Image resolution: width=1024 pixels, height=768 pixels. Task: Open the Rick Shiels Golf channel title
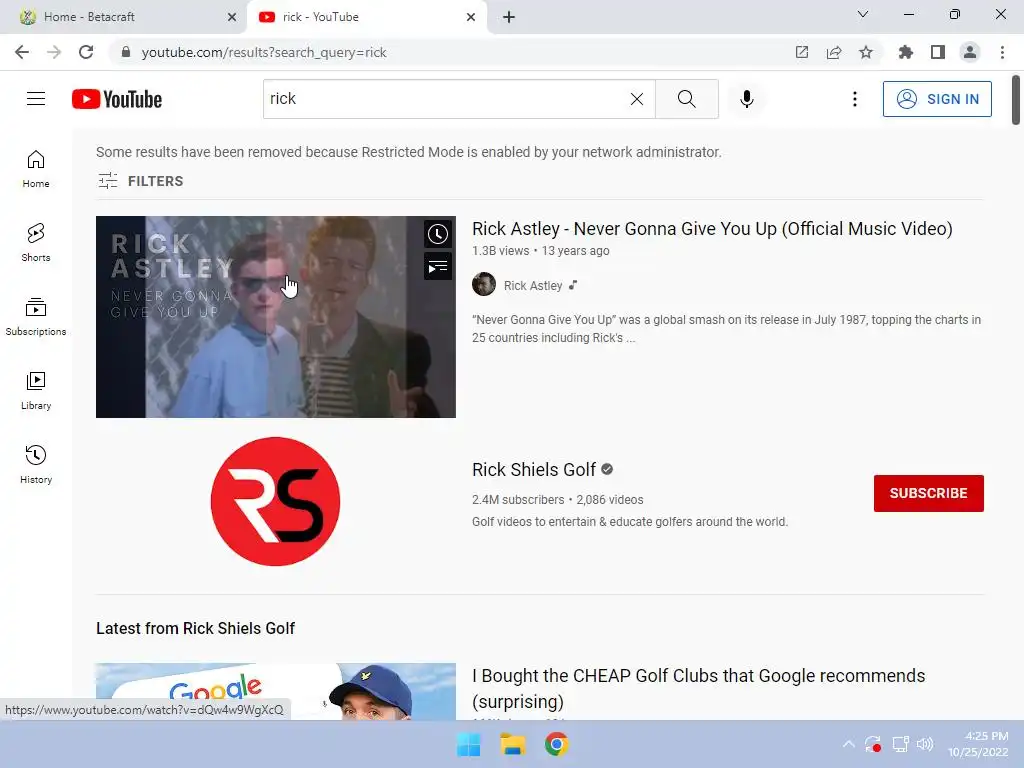[534, 470]
